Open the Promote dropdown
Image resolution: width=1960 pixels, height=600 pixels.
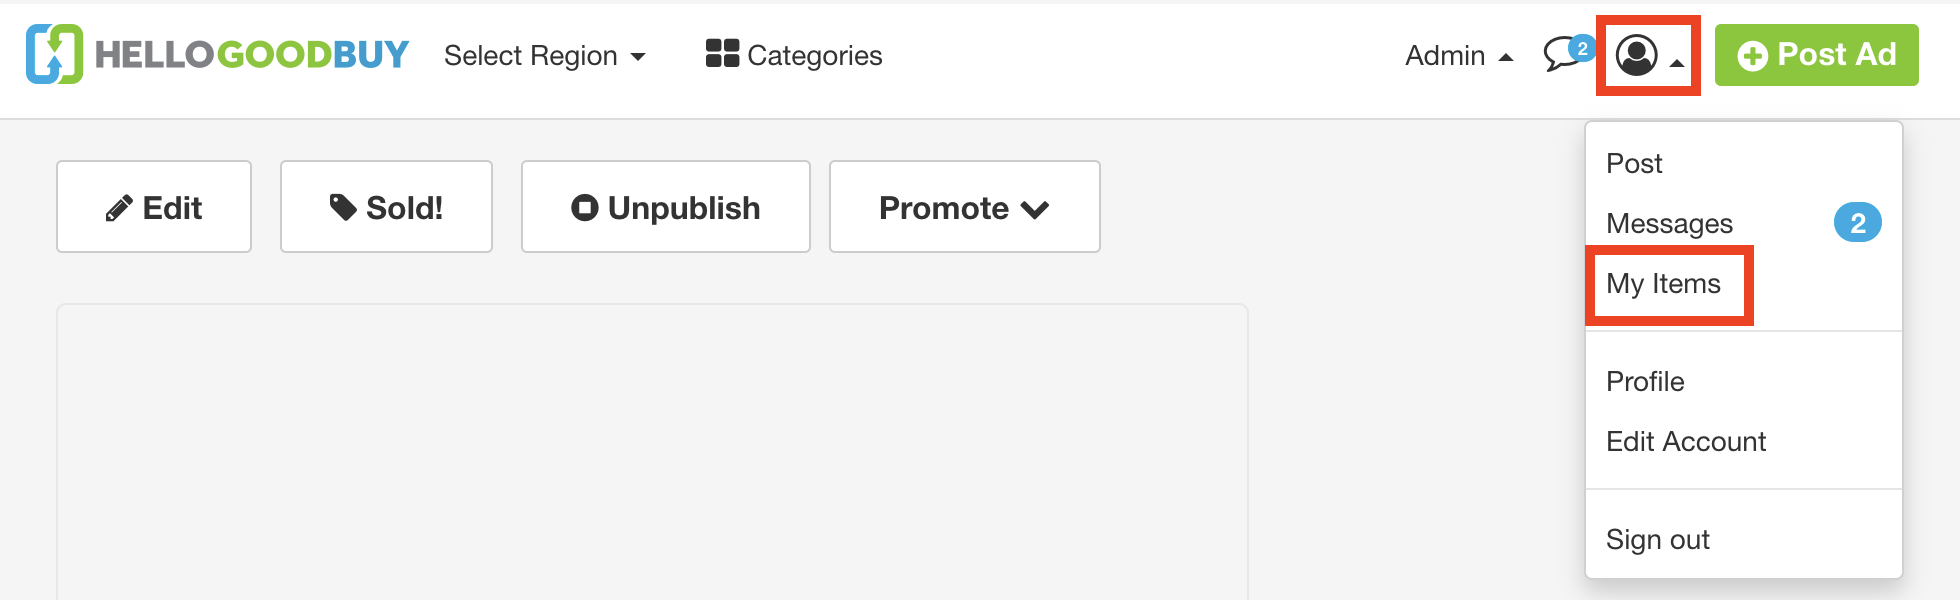click(964, 208)
